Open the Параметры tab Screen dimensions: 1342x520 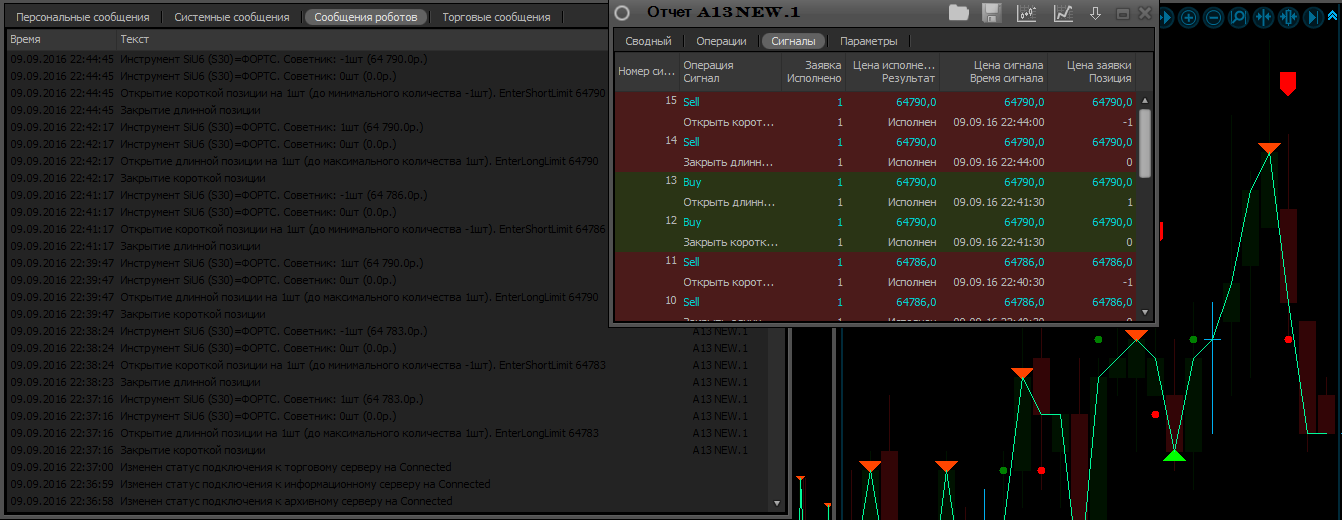[x=868, y=41]
